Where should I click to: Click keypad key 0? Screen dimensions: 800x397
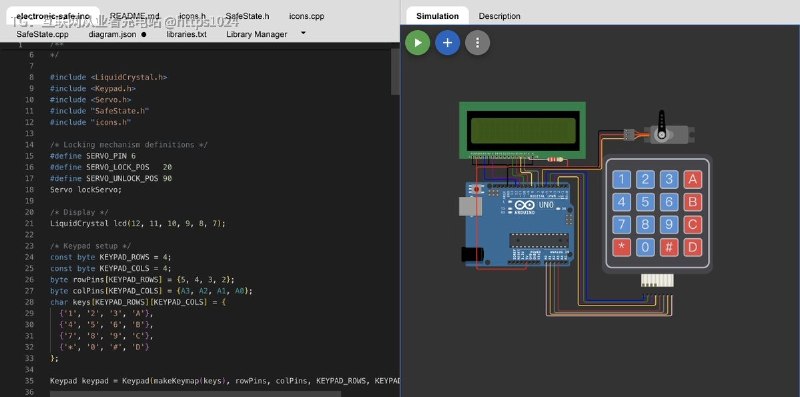tap(645, 247)
